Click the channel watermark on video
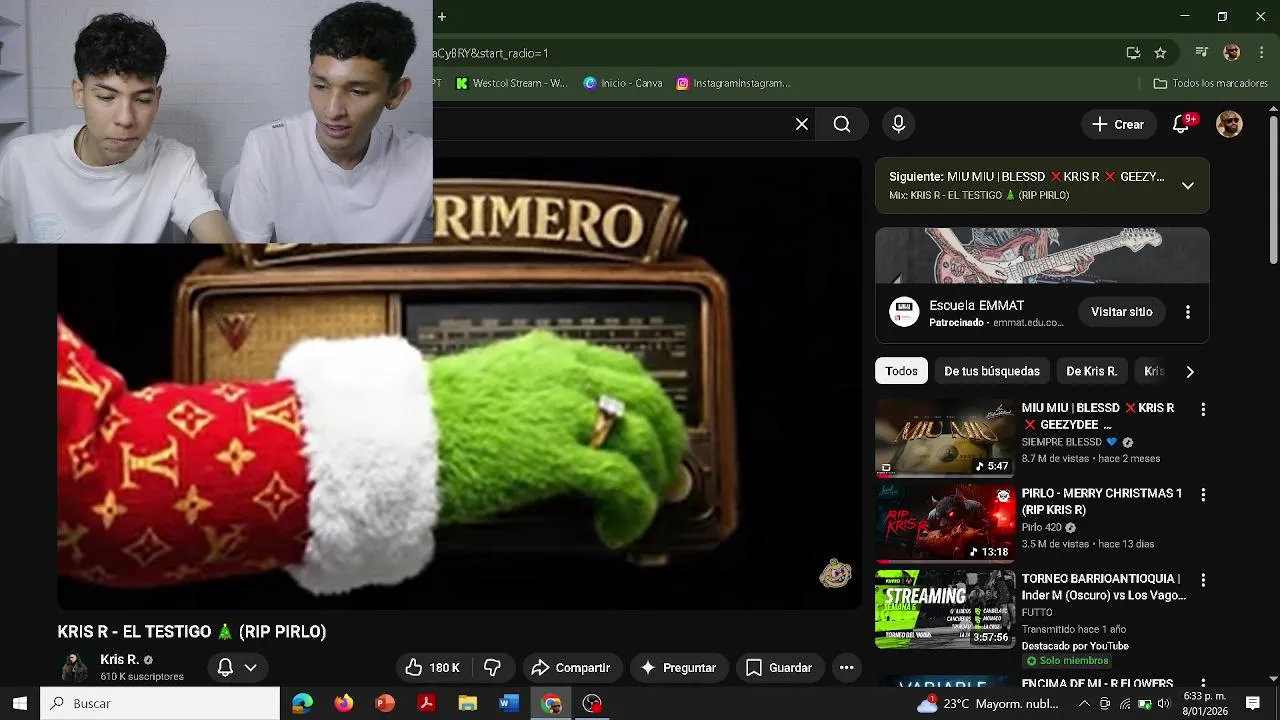The width and height of the screenshot is (1280, 720). point(835,573)
